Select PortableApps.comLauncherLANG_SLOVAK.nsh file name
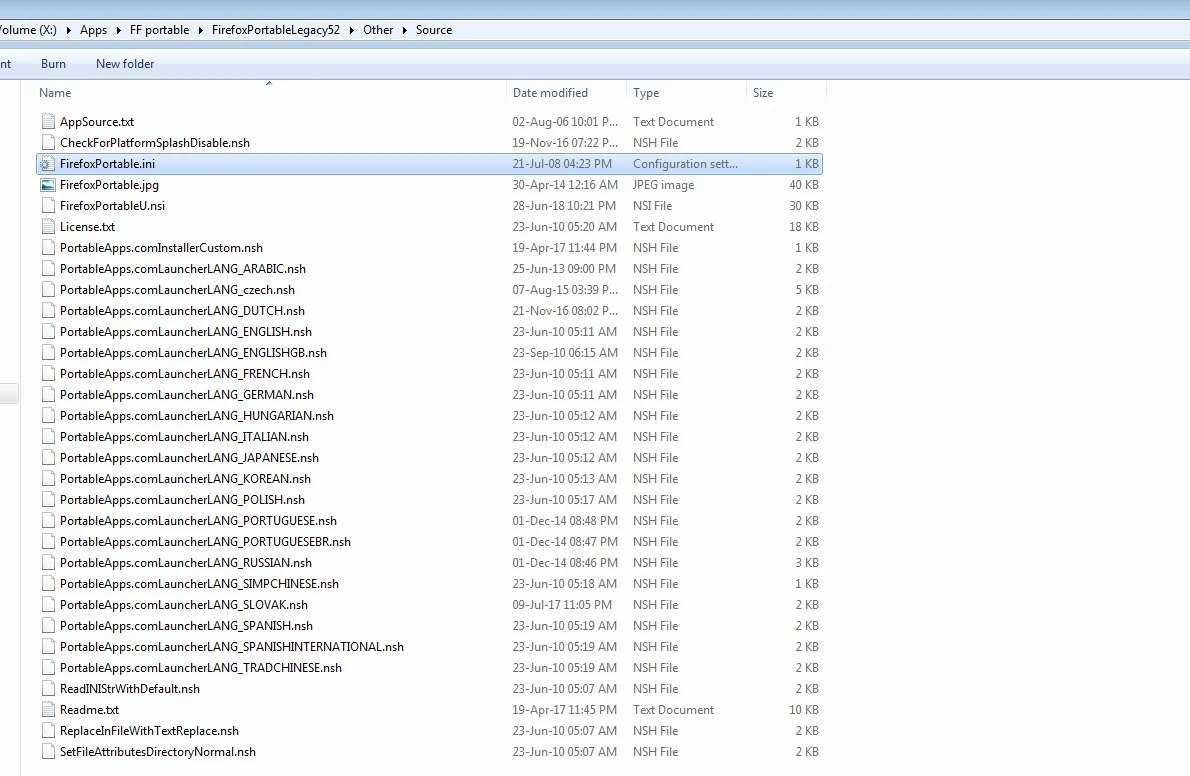 tap(184, 605)
